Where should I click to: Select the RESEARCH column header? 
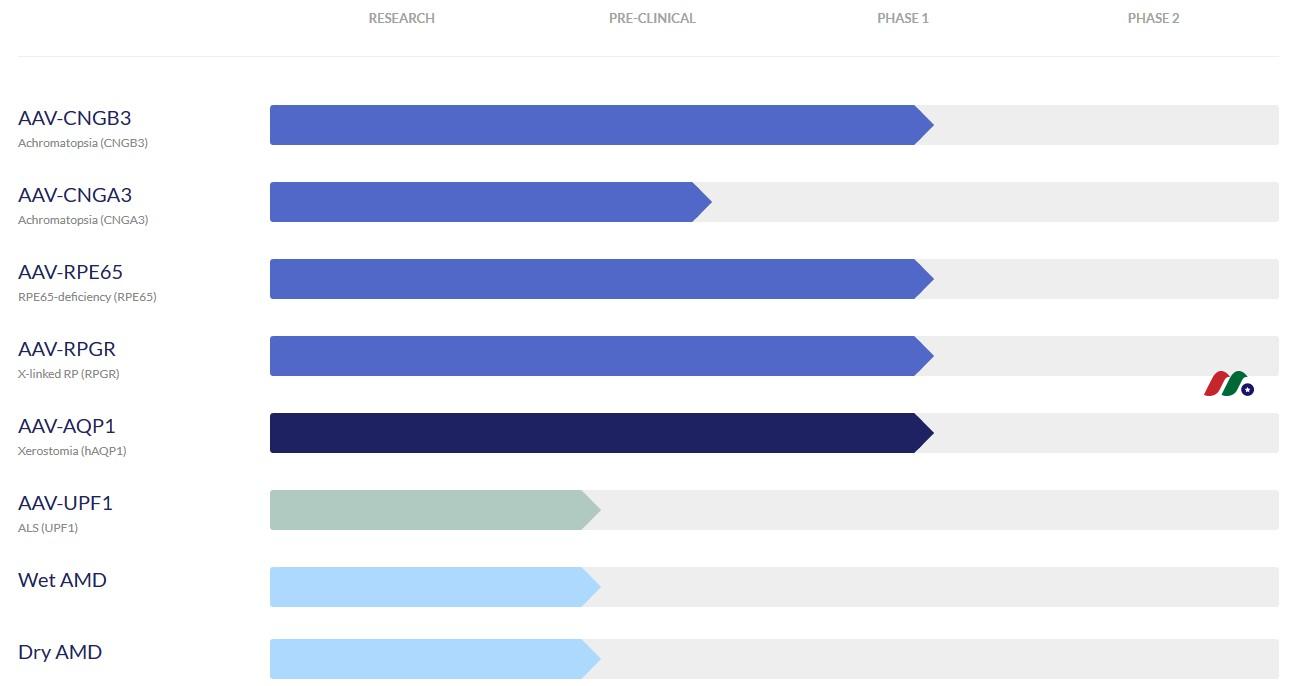(x=401, y=18)
